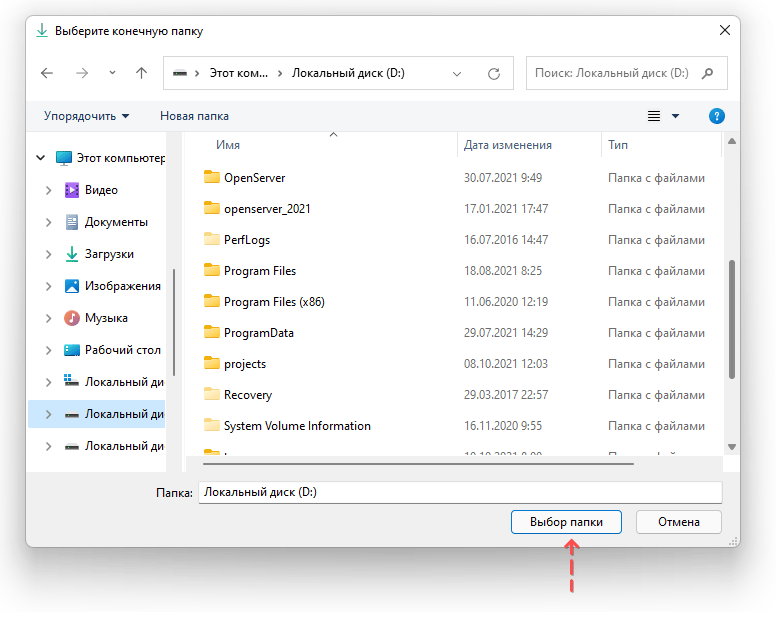Expand the Видео node
776x618 pixels.
point(48,190)
